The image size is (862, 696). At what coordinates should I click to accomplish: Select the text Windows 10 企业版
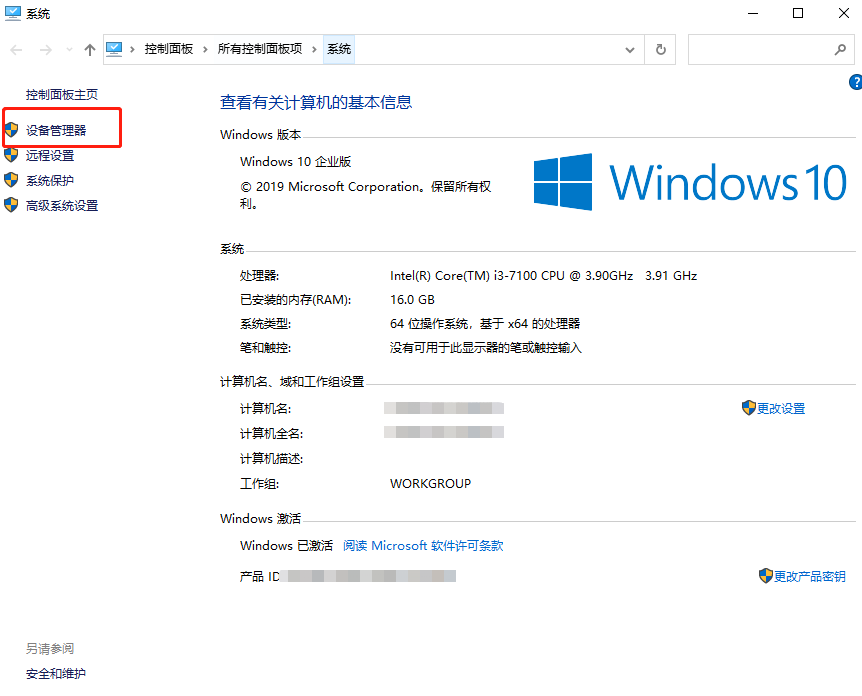click(x=295, y=162)
